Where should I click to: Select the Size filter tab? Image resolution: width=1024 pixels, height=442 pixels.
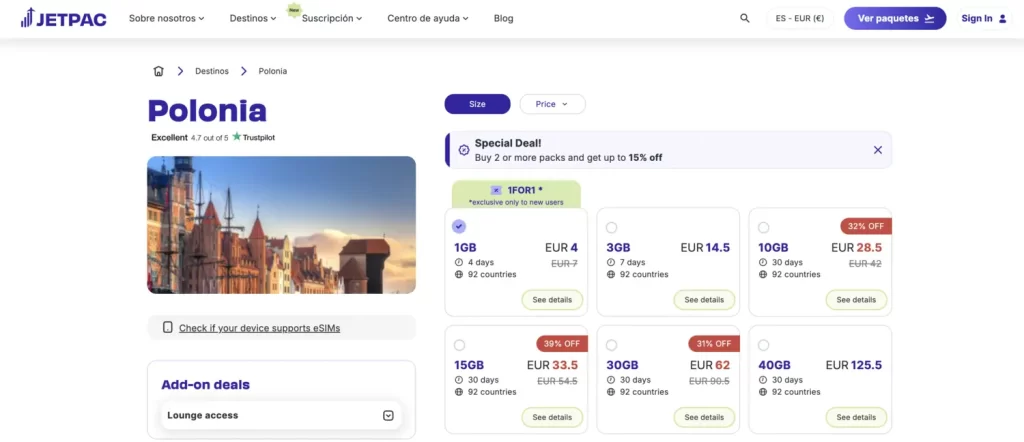point(477,104)
